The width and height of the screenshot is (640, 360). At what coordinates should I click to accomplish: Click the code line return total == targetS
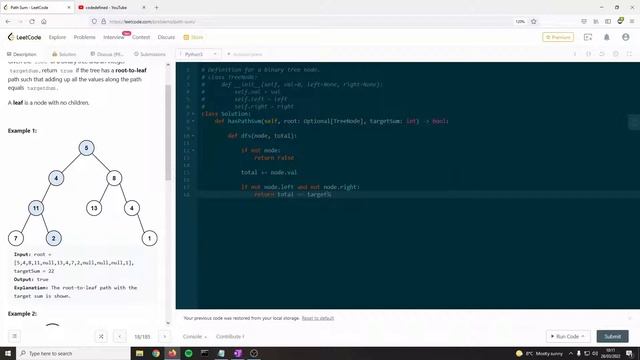[293, 195]
